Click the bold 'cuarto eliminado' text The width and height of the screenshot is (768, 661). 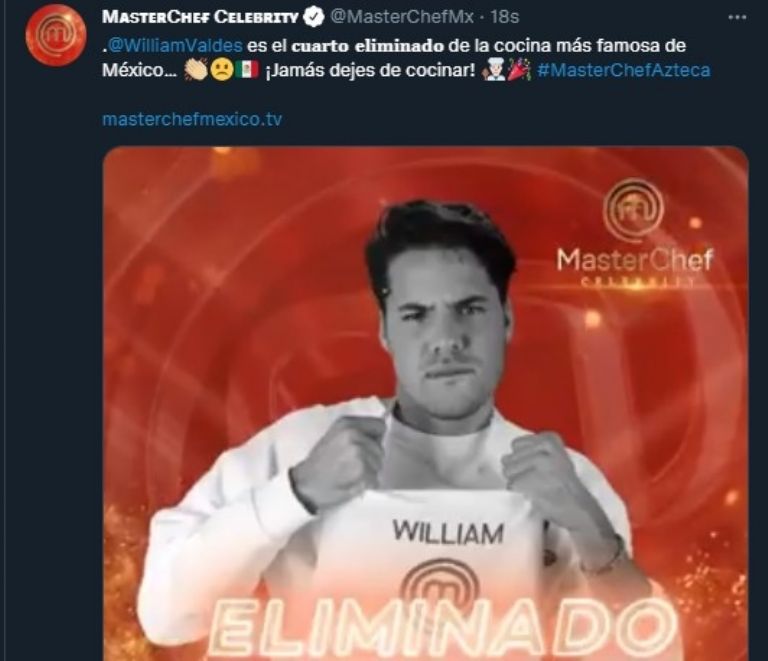(x=367, y=46)
